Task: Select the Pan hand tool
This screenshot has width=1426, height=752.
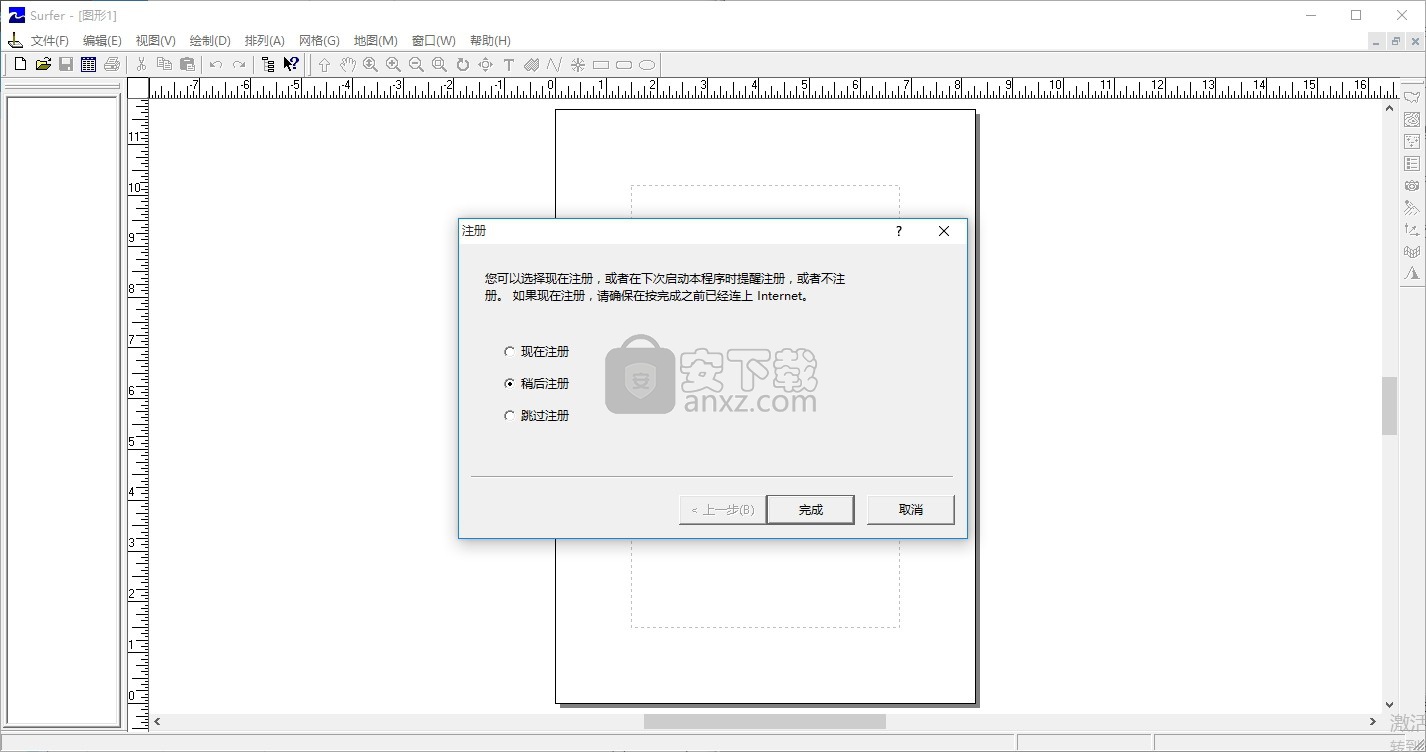Action: [x=347, y=64]
